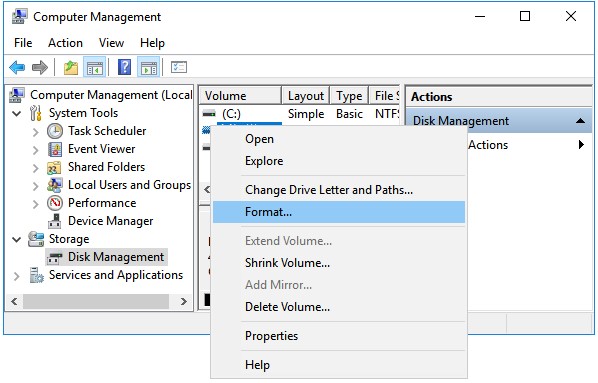The width and height of the screenshot is (598, 383).
Task: Click the 'Simple' layout cell for C:
Action: 306,114
